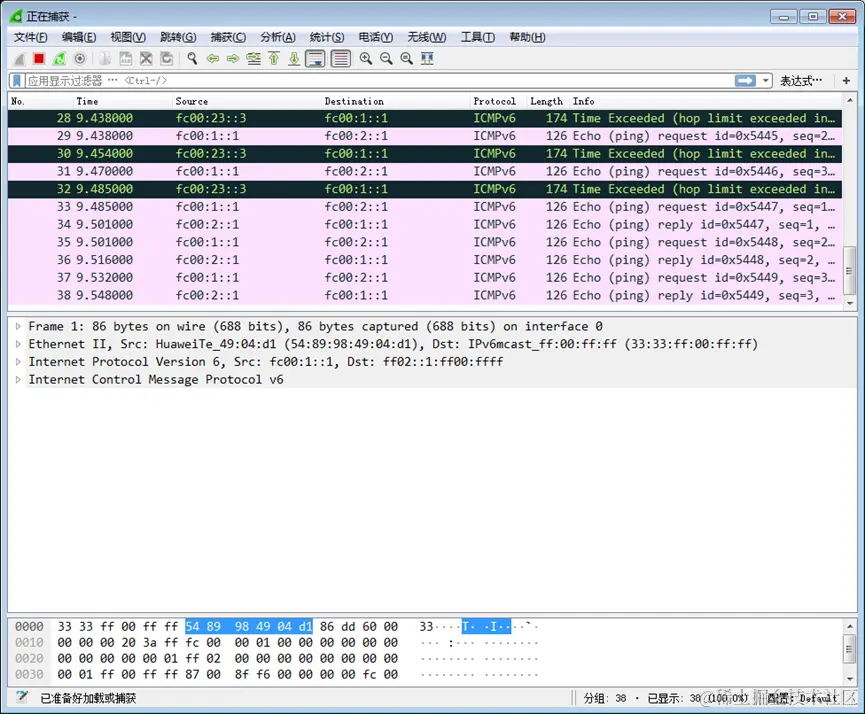Click the reload capture file icon
Image resolution: width=865 pixels, height=714 pixels.
pyautogui.click(x=166, y=58)
